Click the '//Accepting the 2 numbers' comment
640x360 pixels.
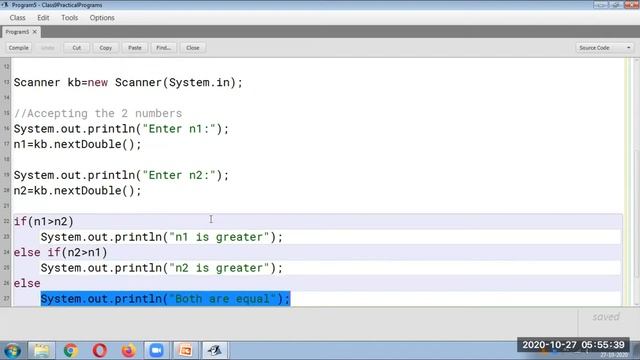(x=98, y=113)
